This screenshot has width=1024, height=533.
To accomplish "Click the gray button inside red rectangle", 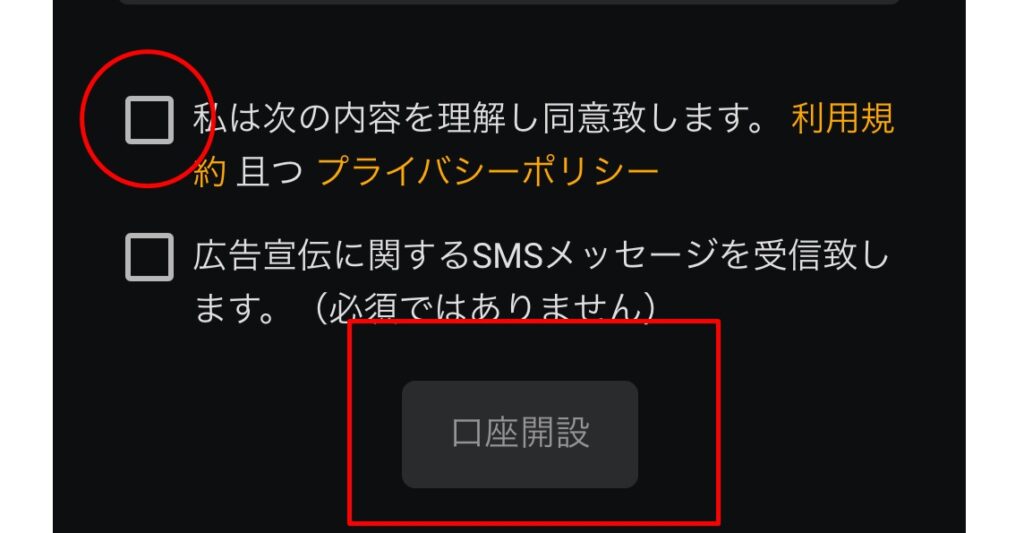I will 520,434.
